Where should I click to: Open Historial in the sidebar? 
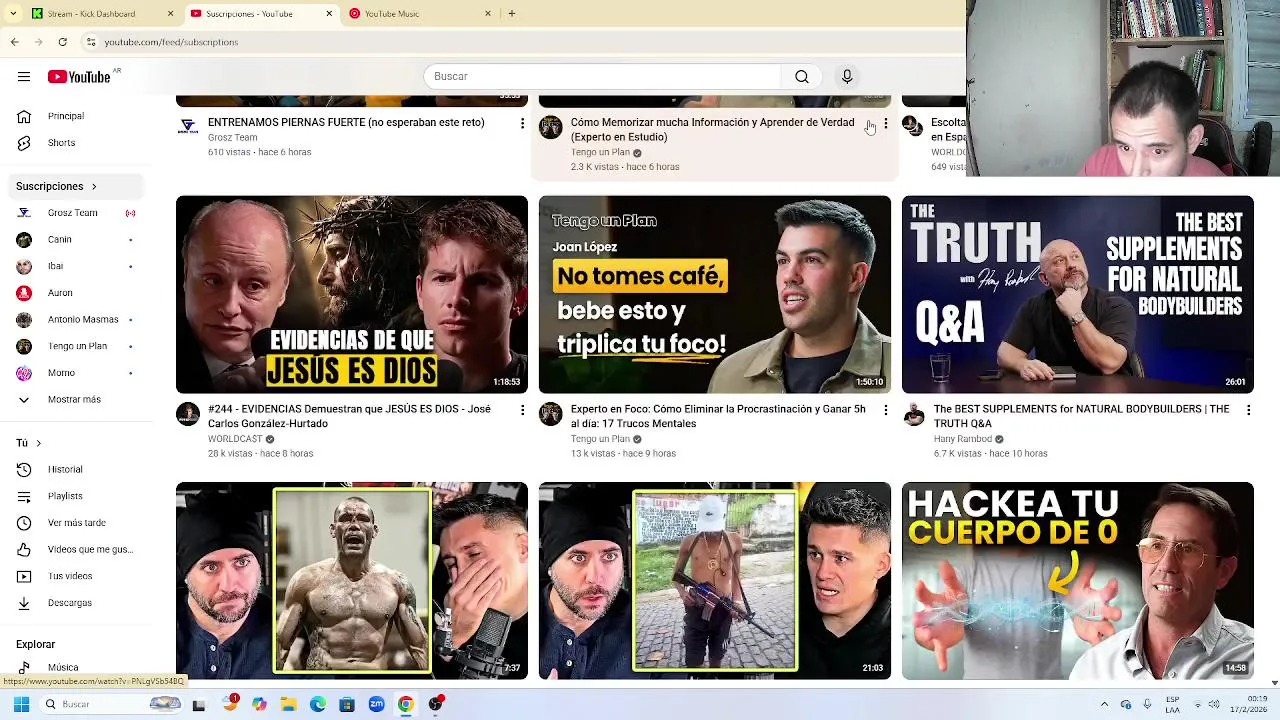75,469
